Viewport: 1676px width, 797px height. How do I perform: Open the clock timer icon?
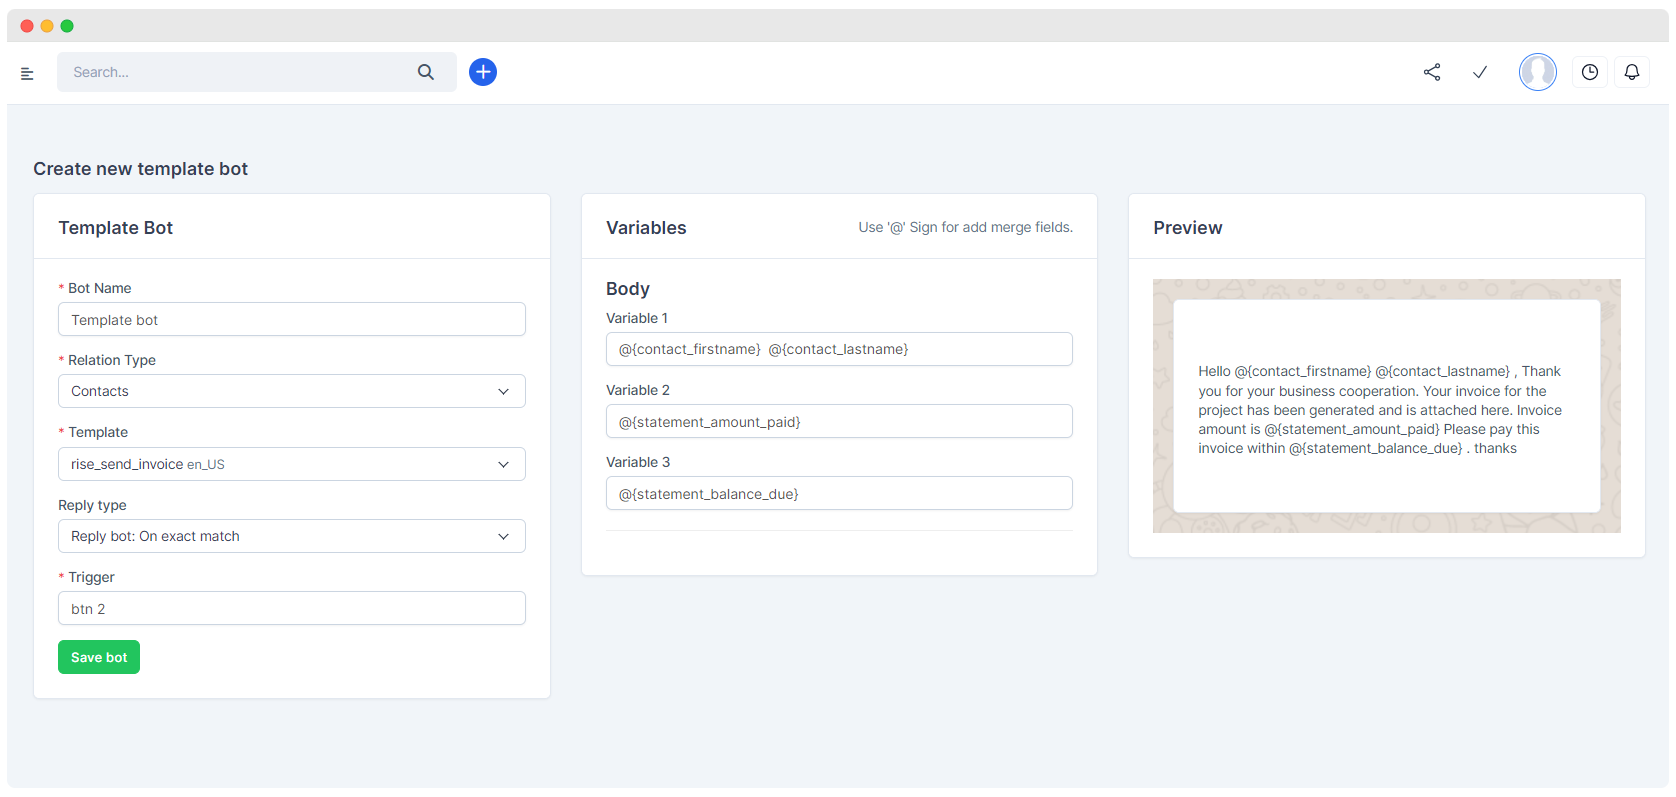1590,72
